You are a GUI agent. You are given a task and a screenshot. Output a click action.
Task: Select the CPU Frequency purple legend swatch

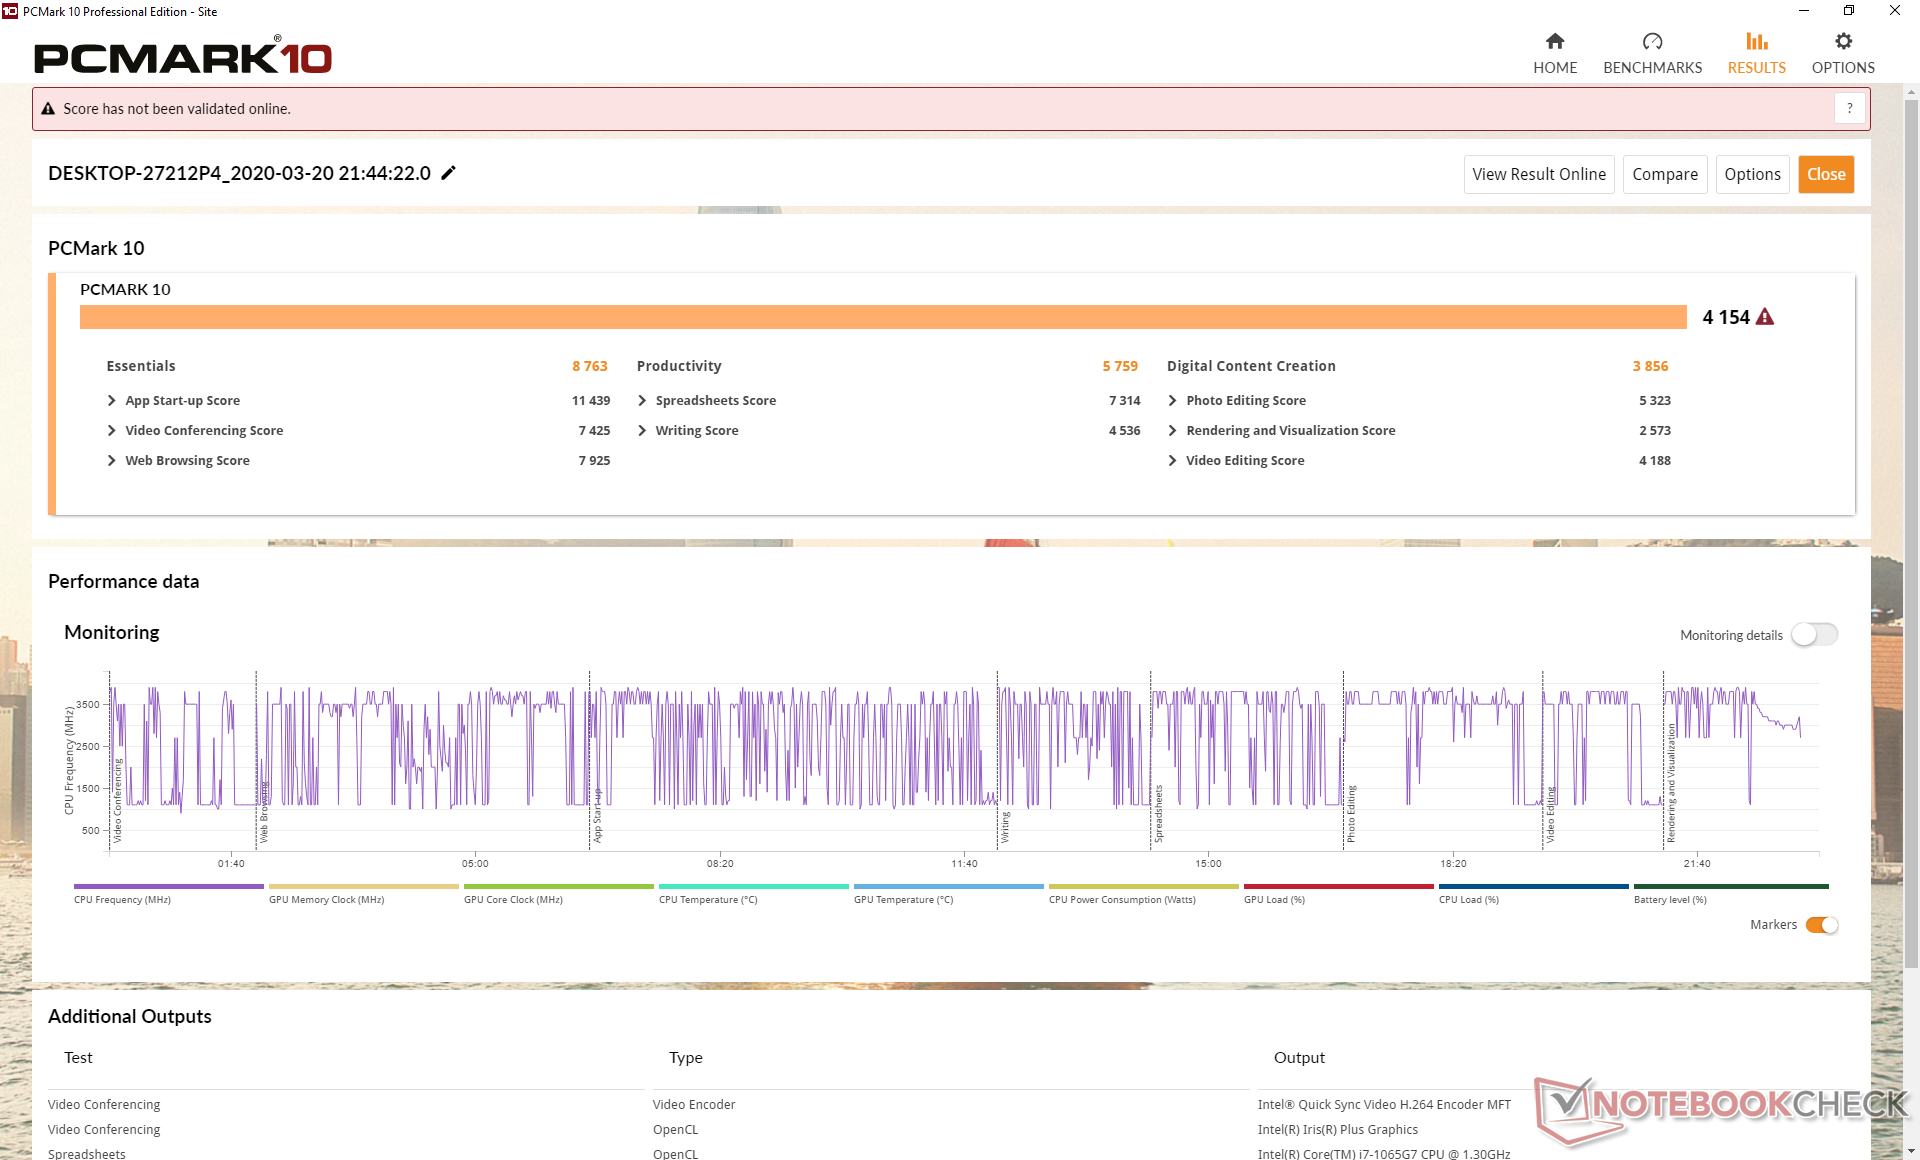168,886
